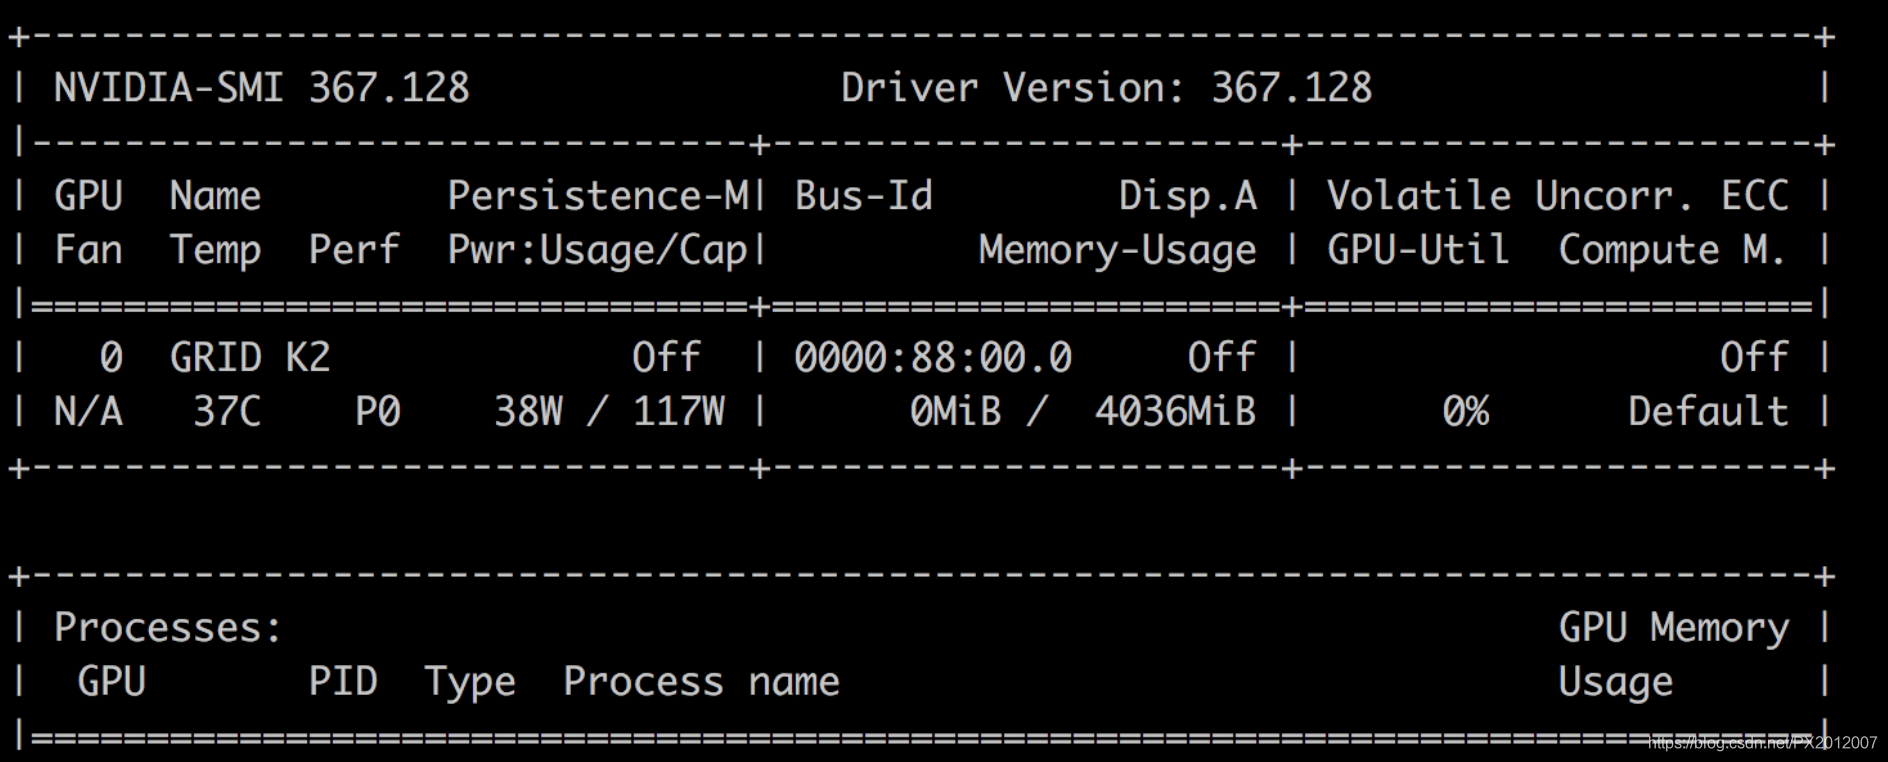1888x762 pixels.
Task: Click the performance state 'P0'
Action: coord(378,411)
